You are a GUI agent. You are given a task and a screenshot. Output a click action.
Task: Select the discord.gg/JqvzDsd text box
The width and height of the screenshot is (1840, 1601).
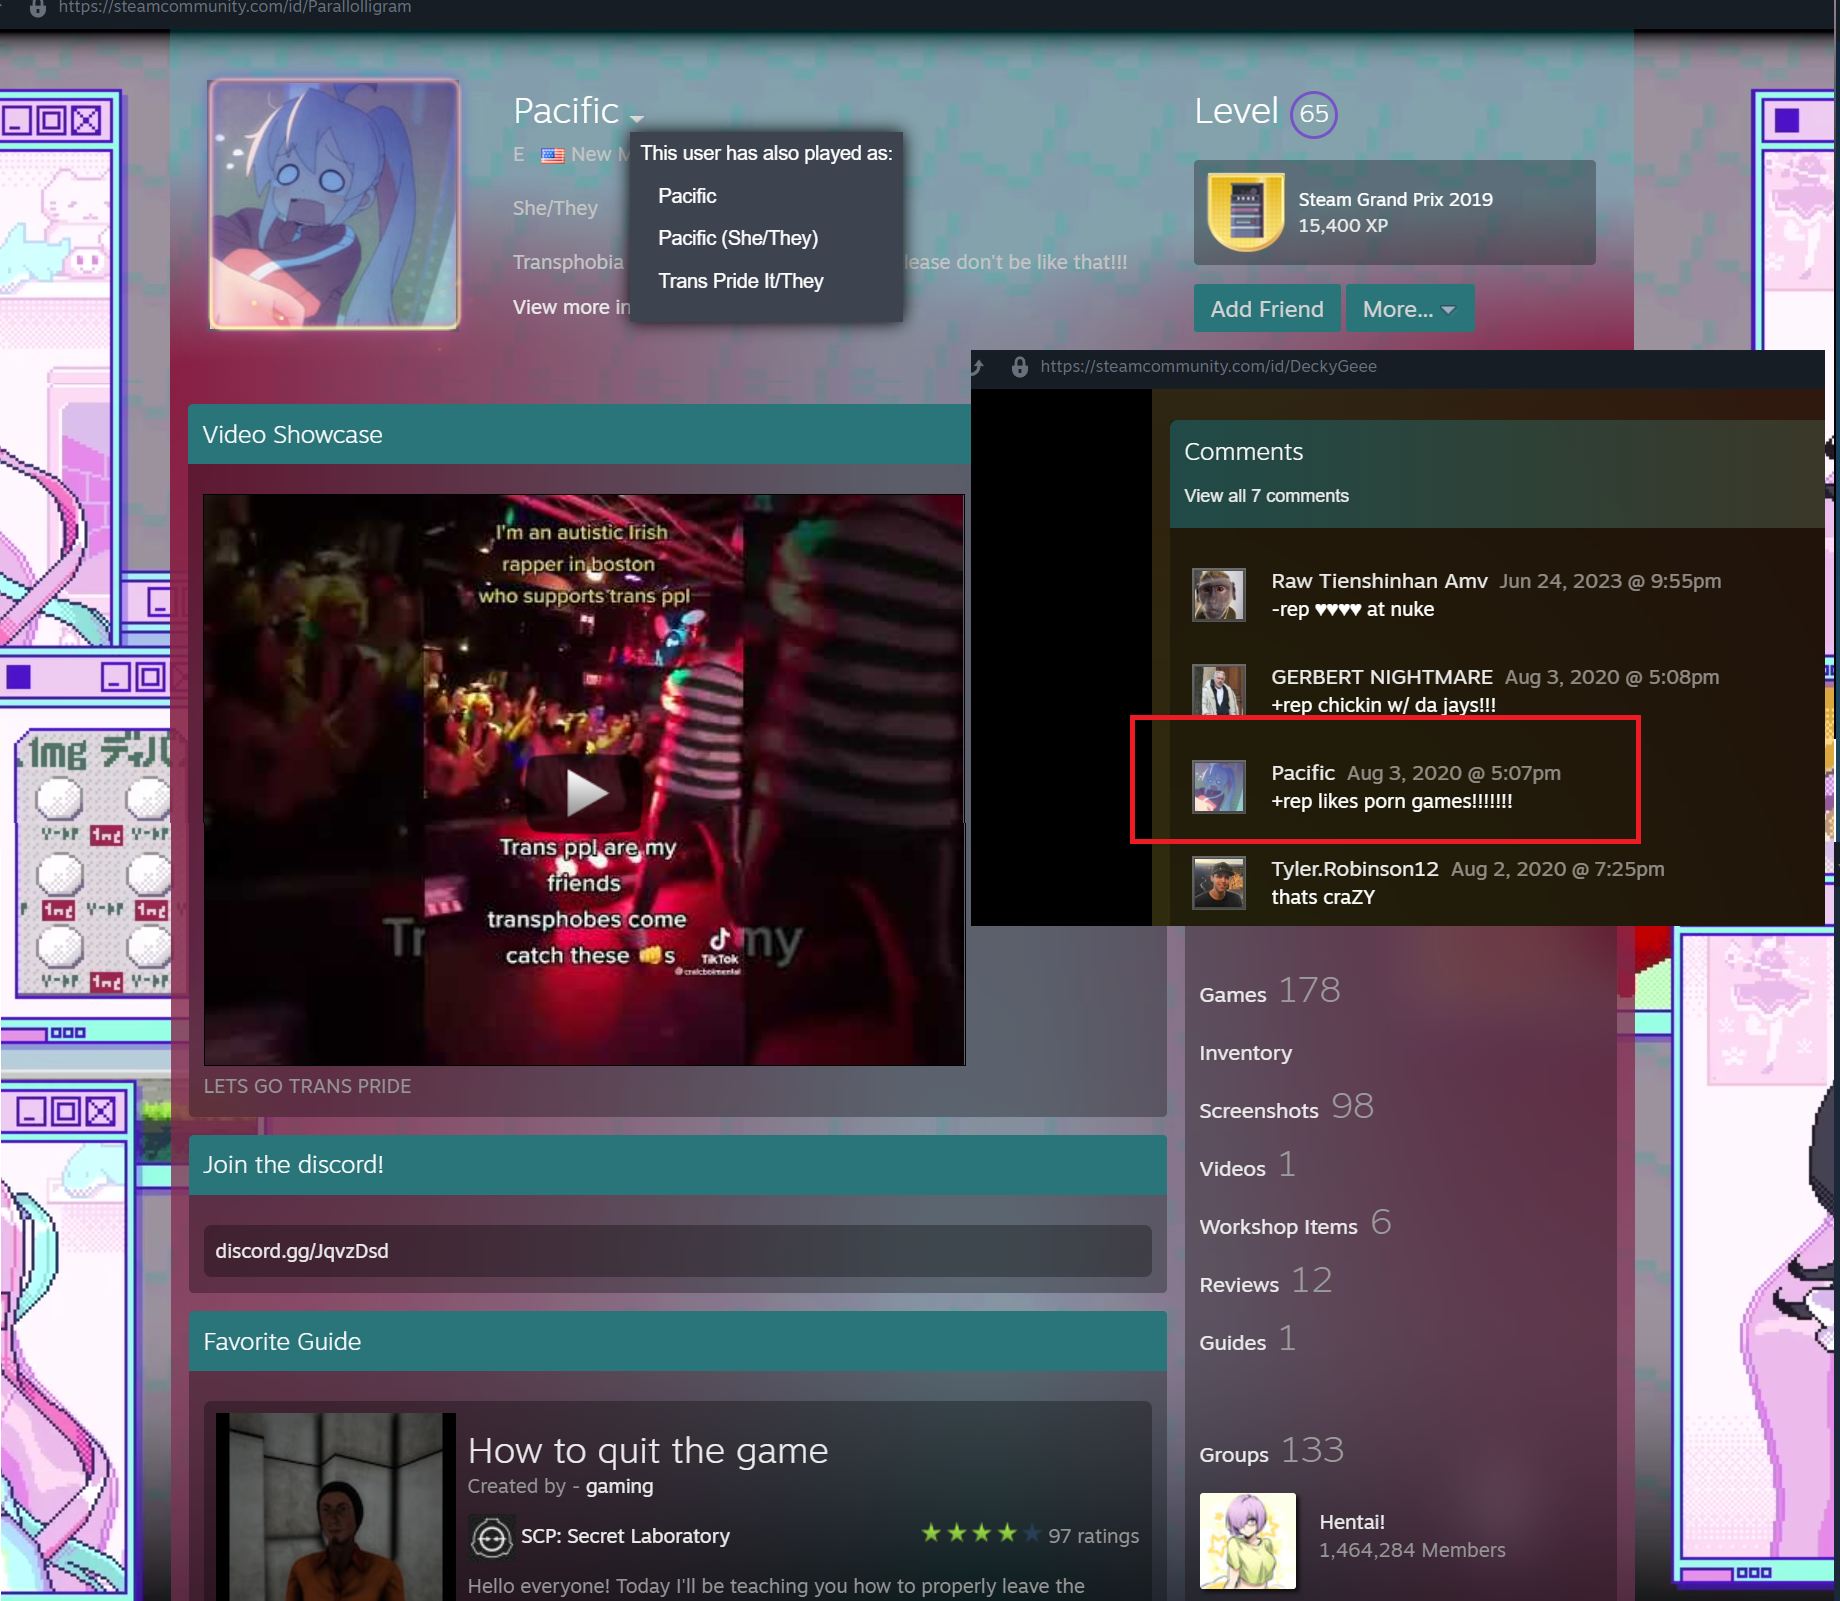click(677, 1251)
